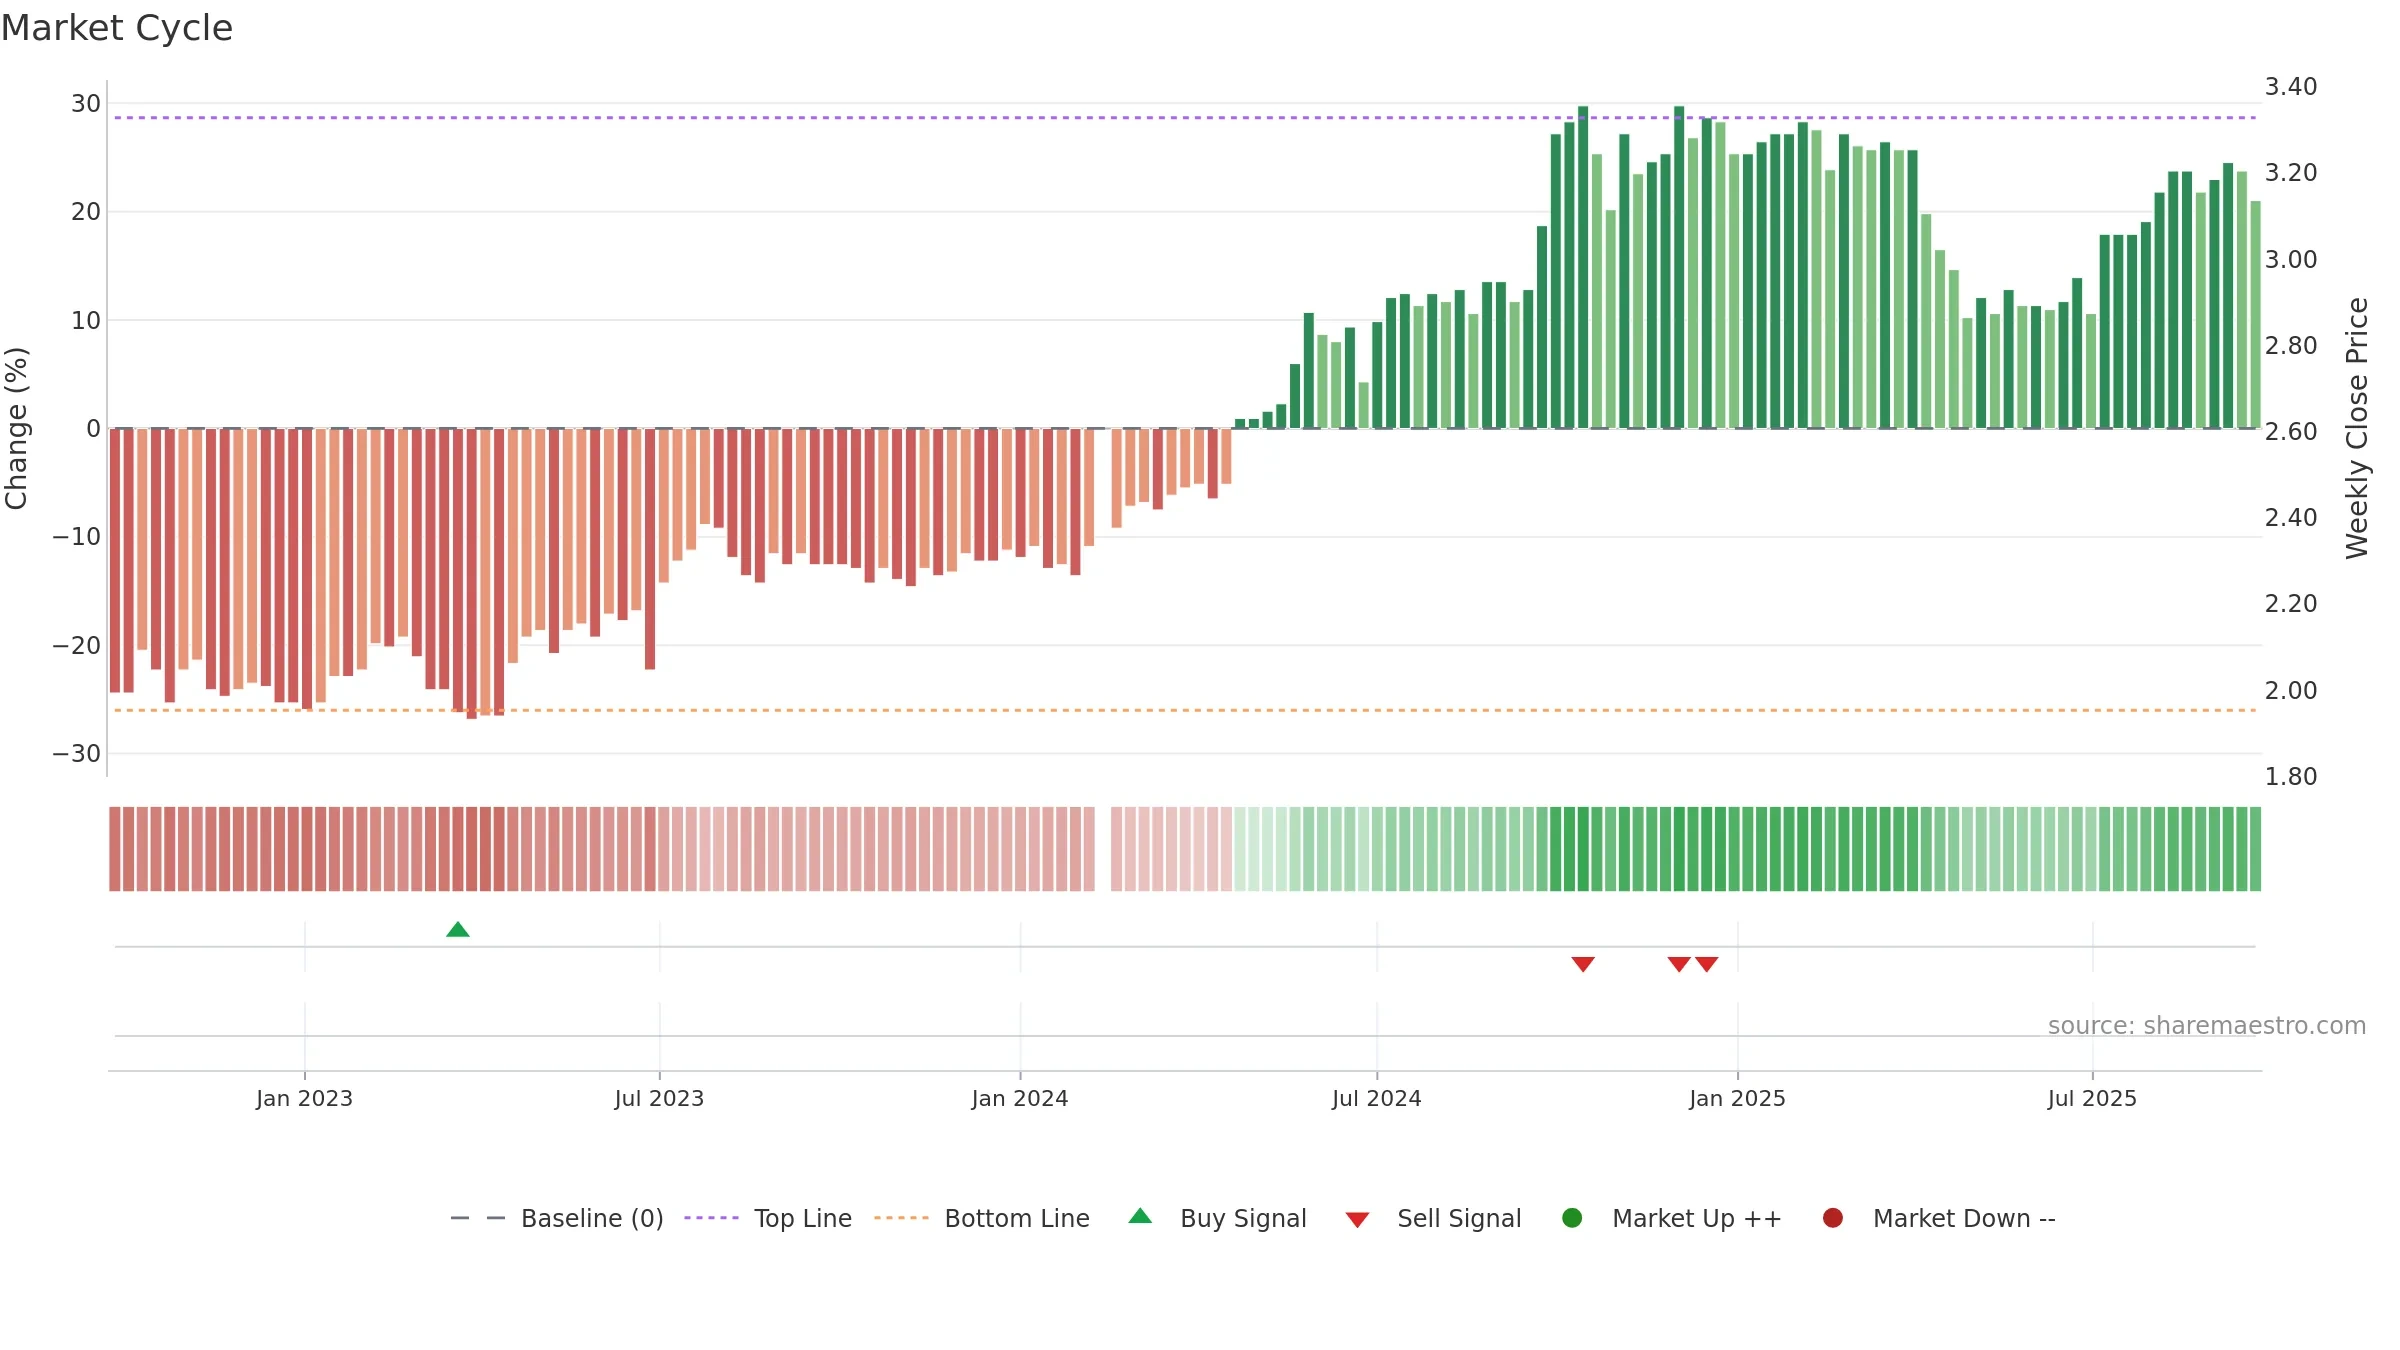Click the gray dashed Baseline legend sample
Image resolution: width=2400 pixels, height=1350 pixels.
(x=478, y=1218)
